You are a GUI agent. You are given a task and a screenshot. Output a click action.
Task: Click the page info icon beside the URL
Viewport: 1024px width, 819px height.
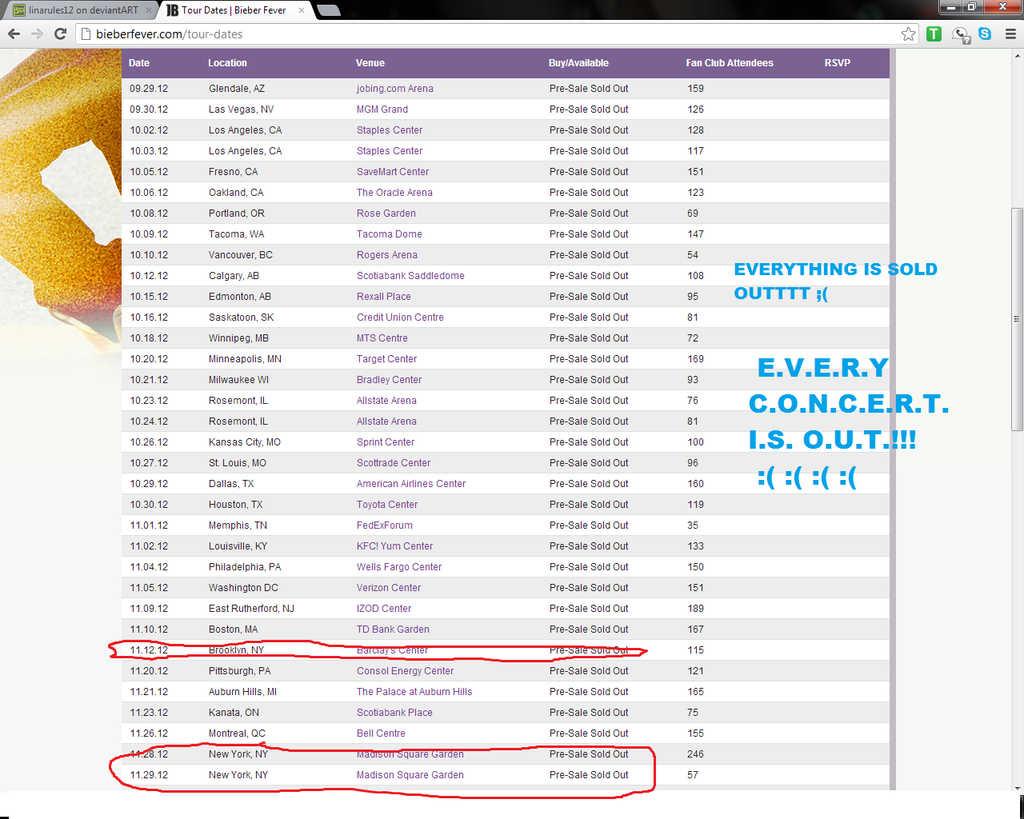point(85,34)
